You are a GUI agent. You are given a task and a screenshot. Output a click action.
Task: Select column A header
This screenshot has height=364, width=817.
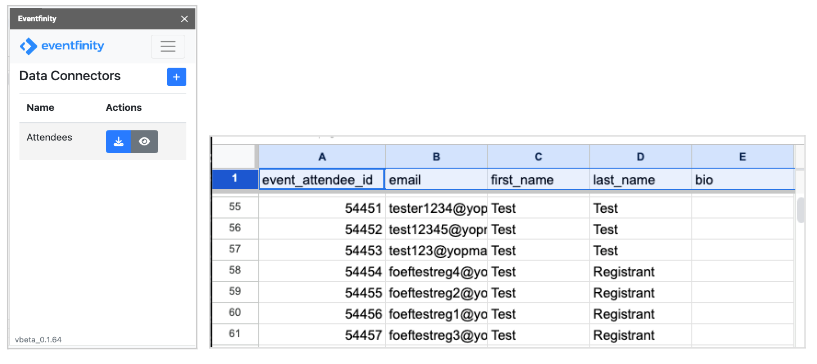coord(322,157)
